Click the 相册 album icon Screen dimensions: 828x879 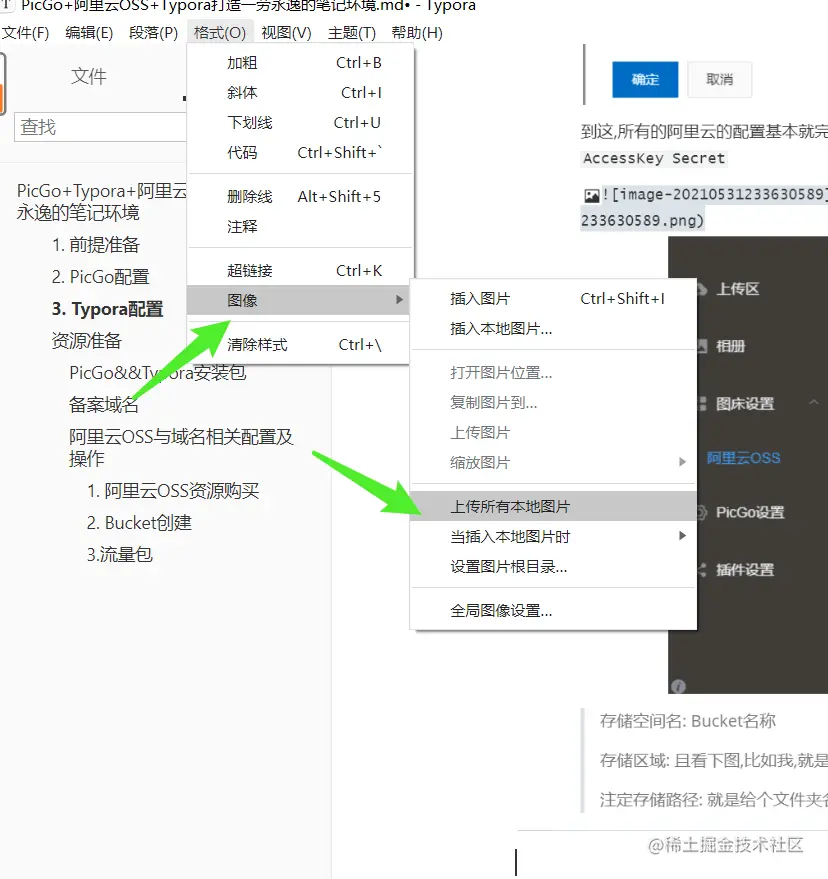(702, 346)
